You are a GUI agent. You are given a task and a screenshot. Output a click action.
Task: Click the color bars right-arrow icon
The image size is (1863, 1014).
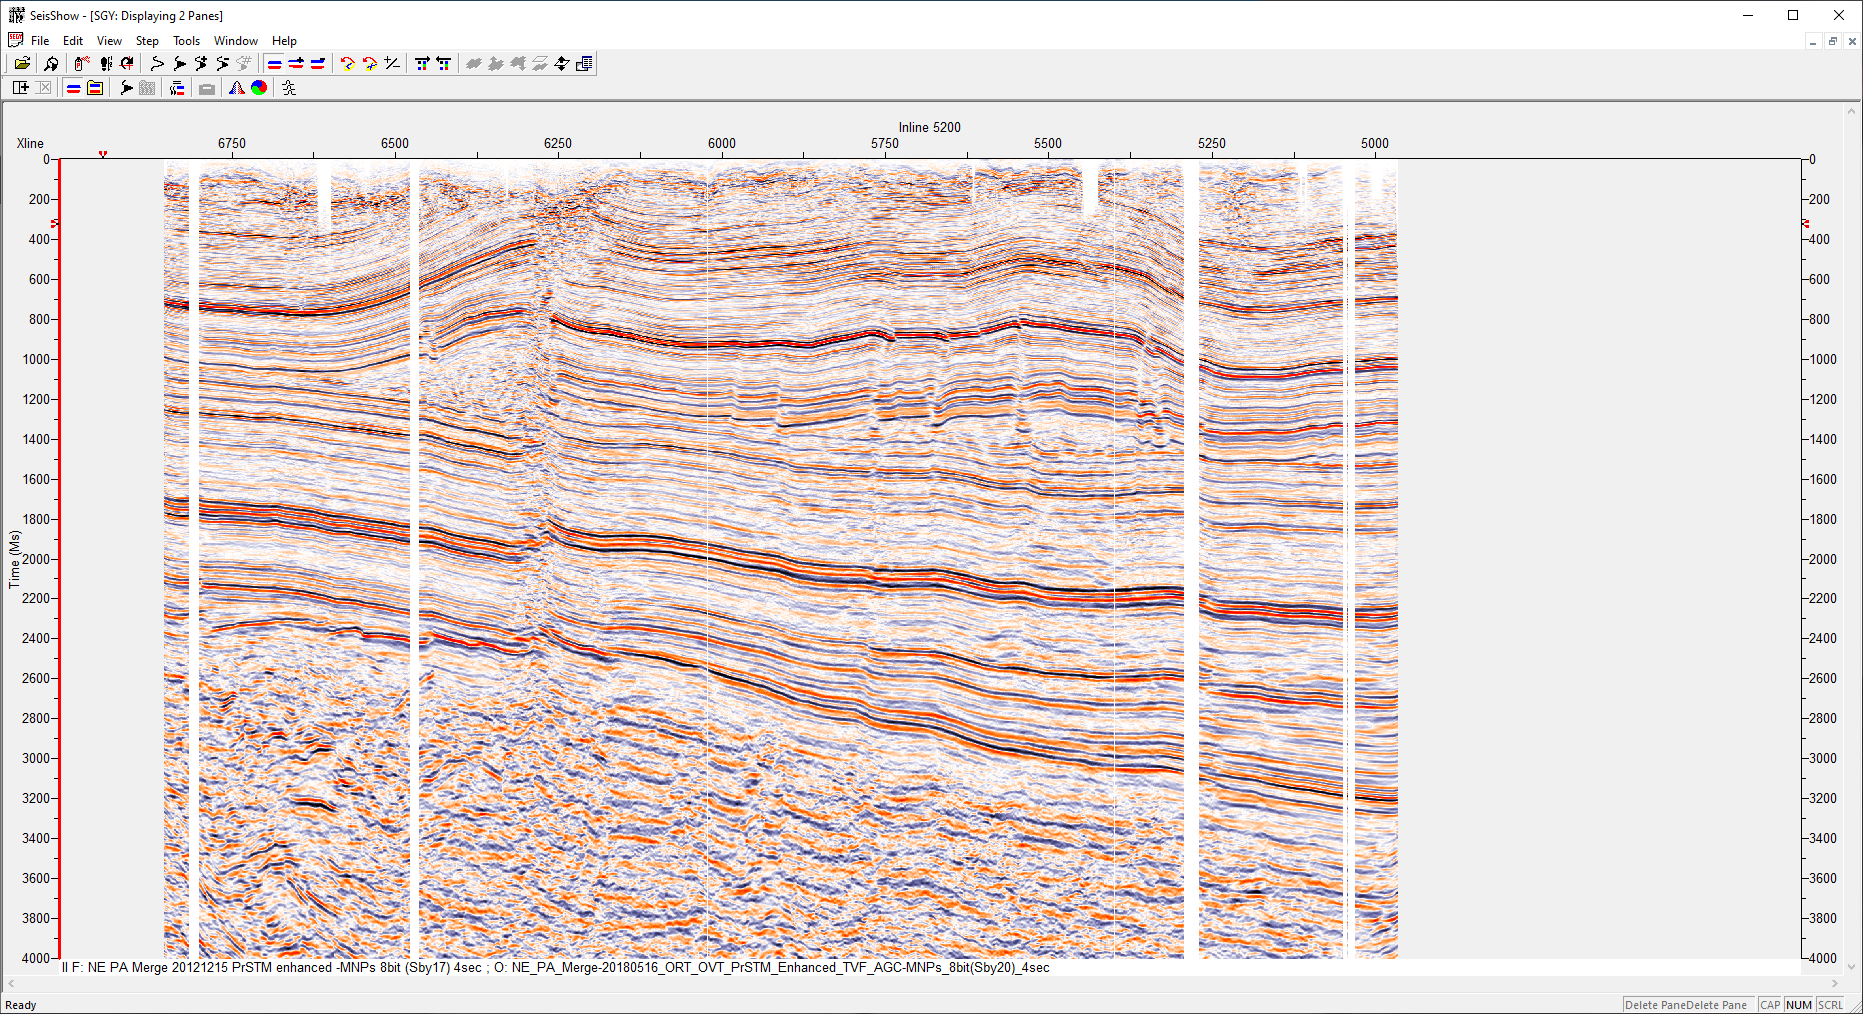422,63
